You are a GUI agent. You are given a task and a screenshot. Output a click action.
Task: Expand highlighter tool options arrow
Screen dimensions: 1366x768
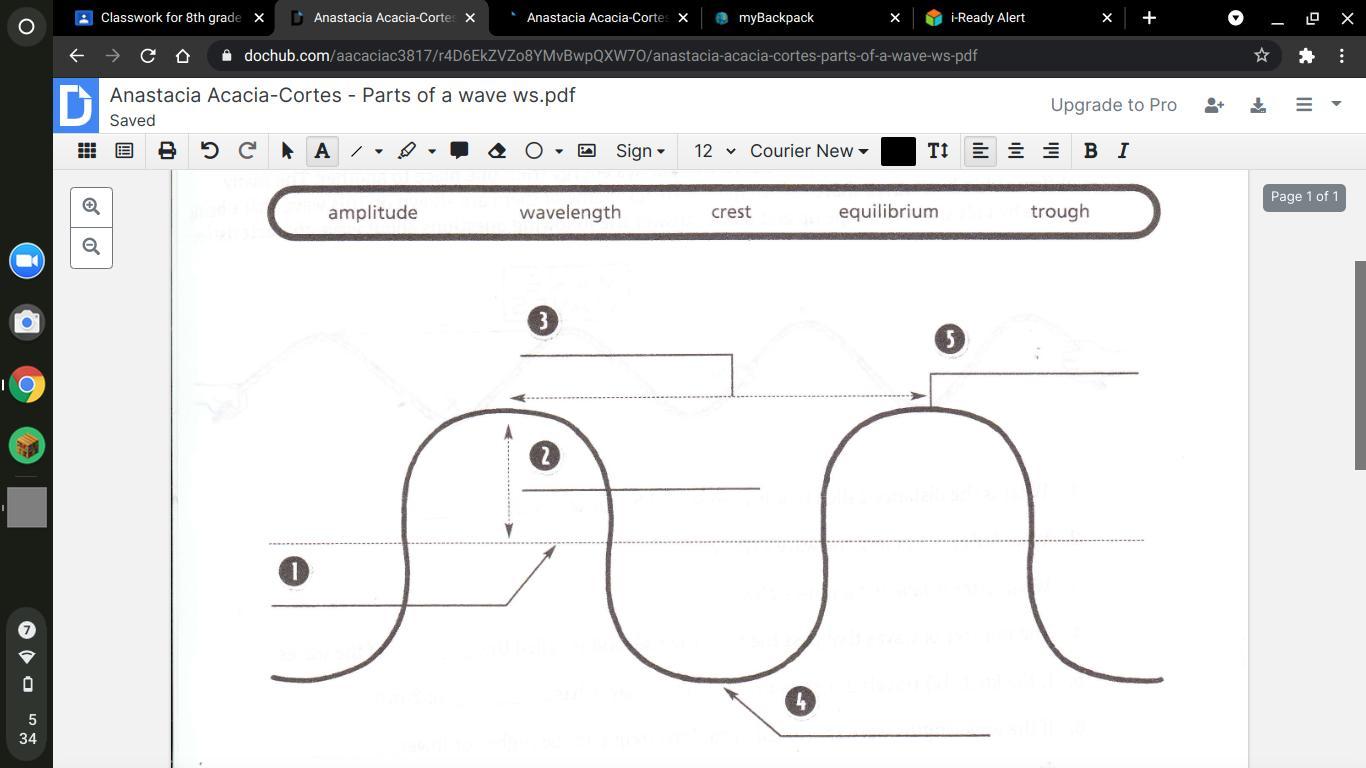click(432, 151)
